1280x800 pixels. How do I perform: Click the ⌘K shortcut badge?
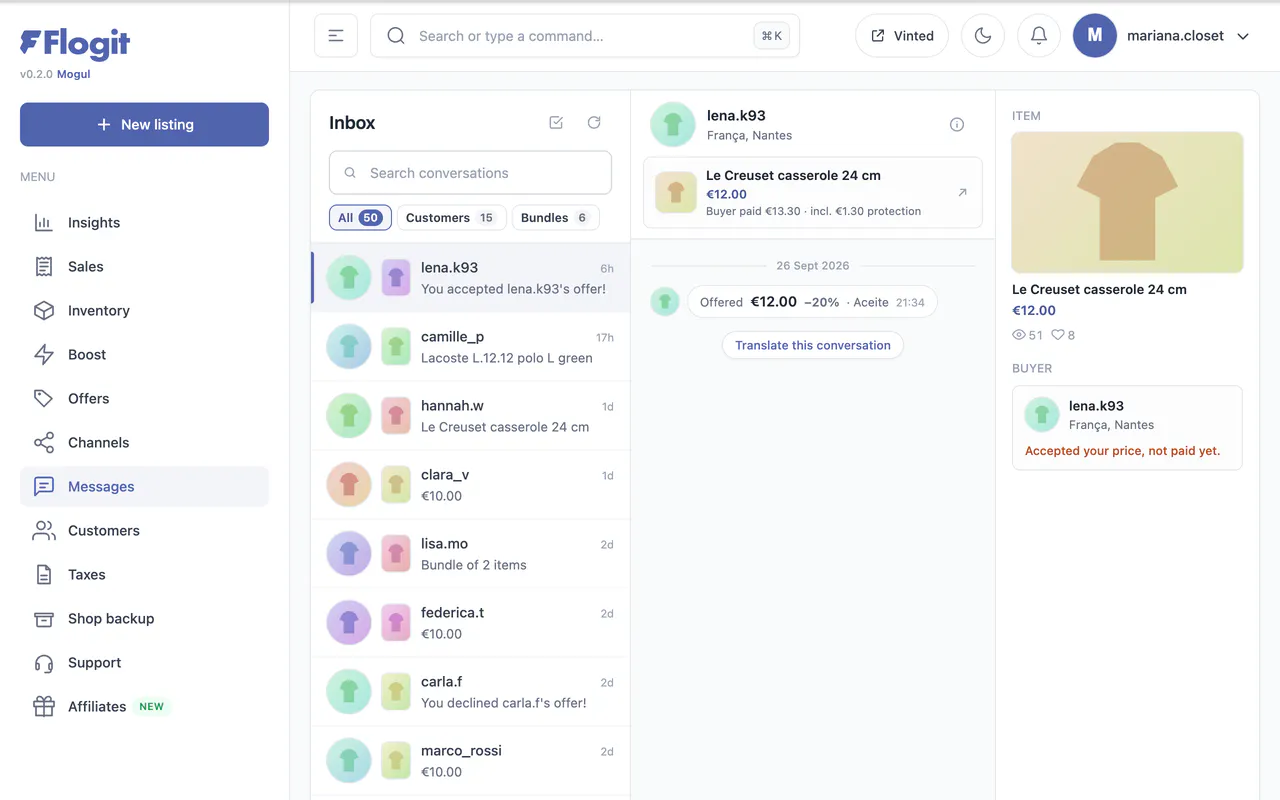point(771,36)
